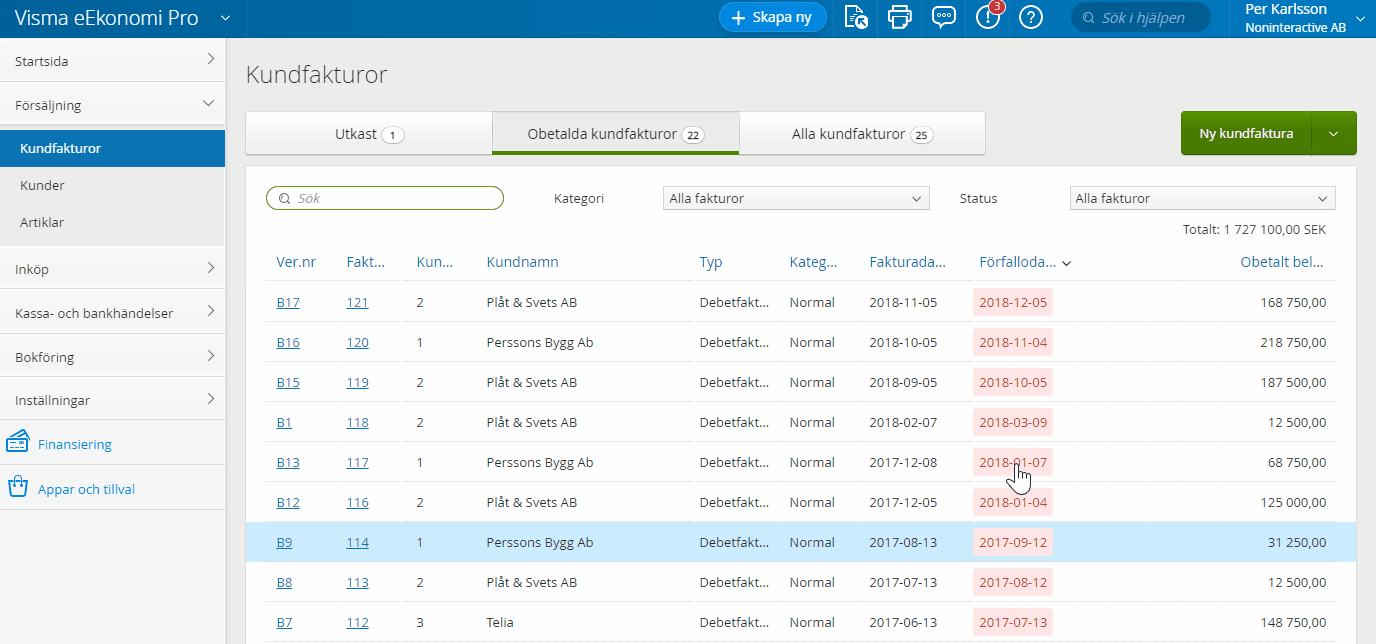
Task: Open voucher link B12
Action: [288, 502]
